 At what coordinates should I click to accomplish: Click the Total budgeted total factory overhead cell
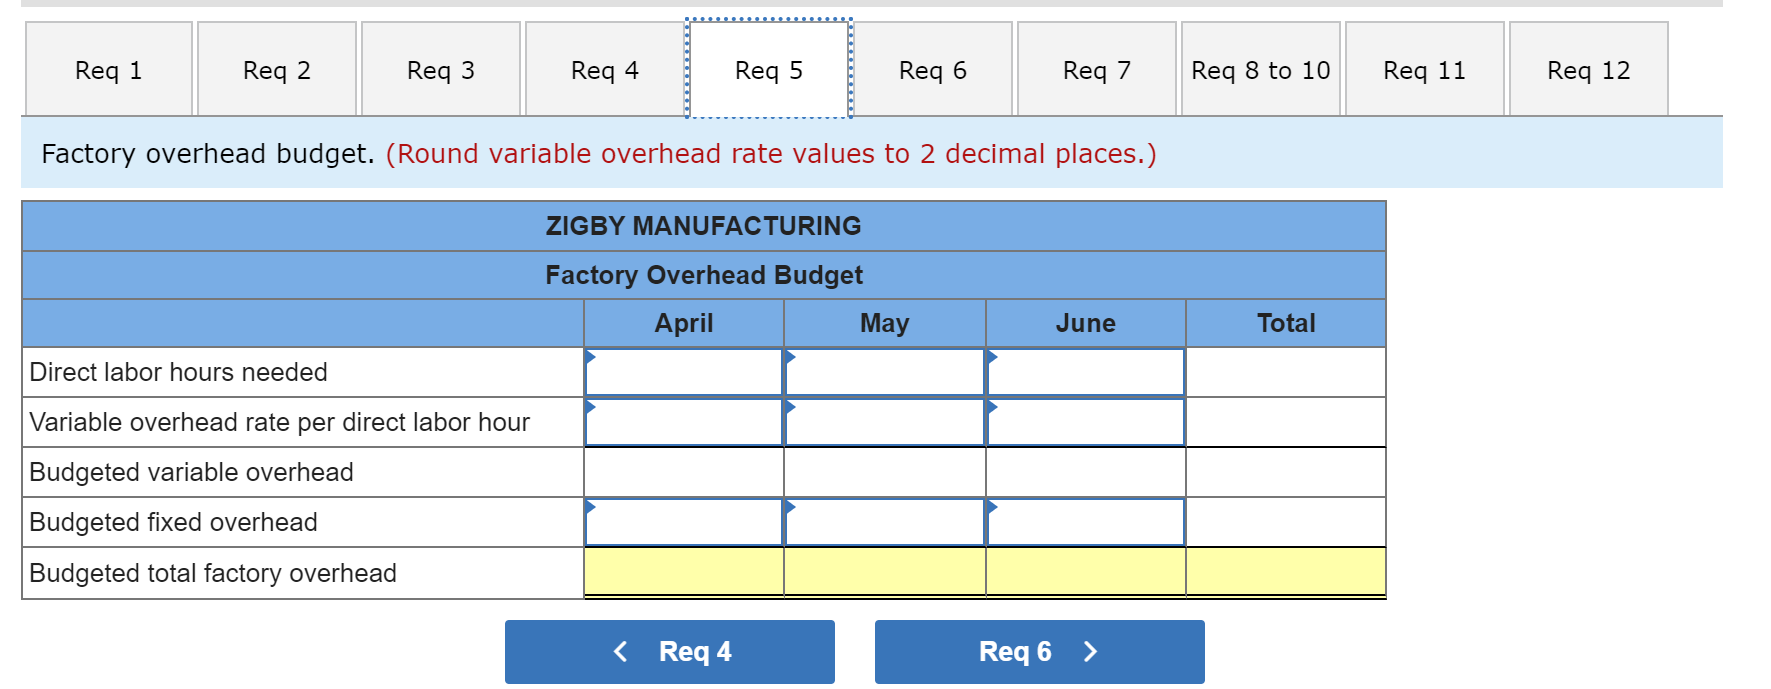[1285, 572]
